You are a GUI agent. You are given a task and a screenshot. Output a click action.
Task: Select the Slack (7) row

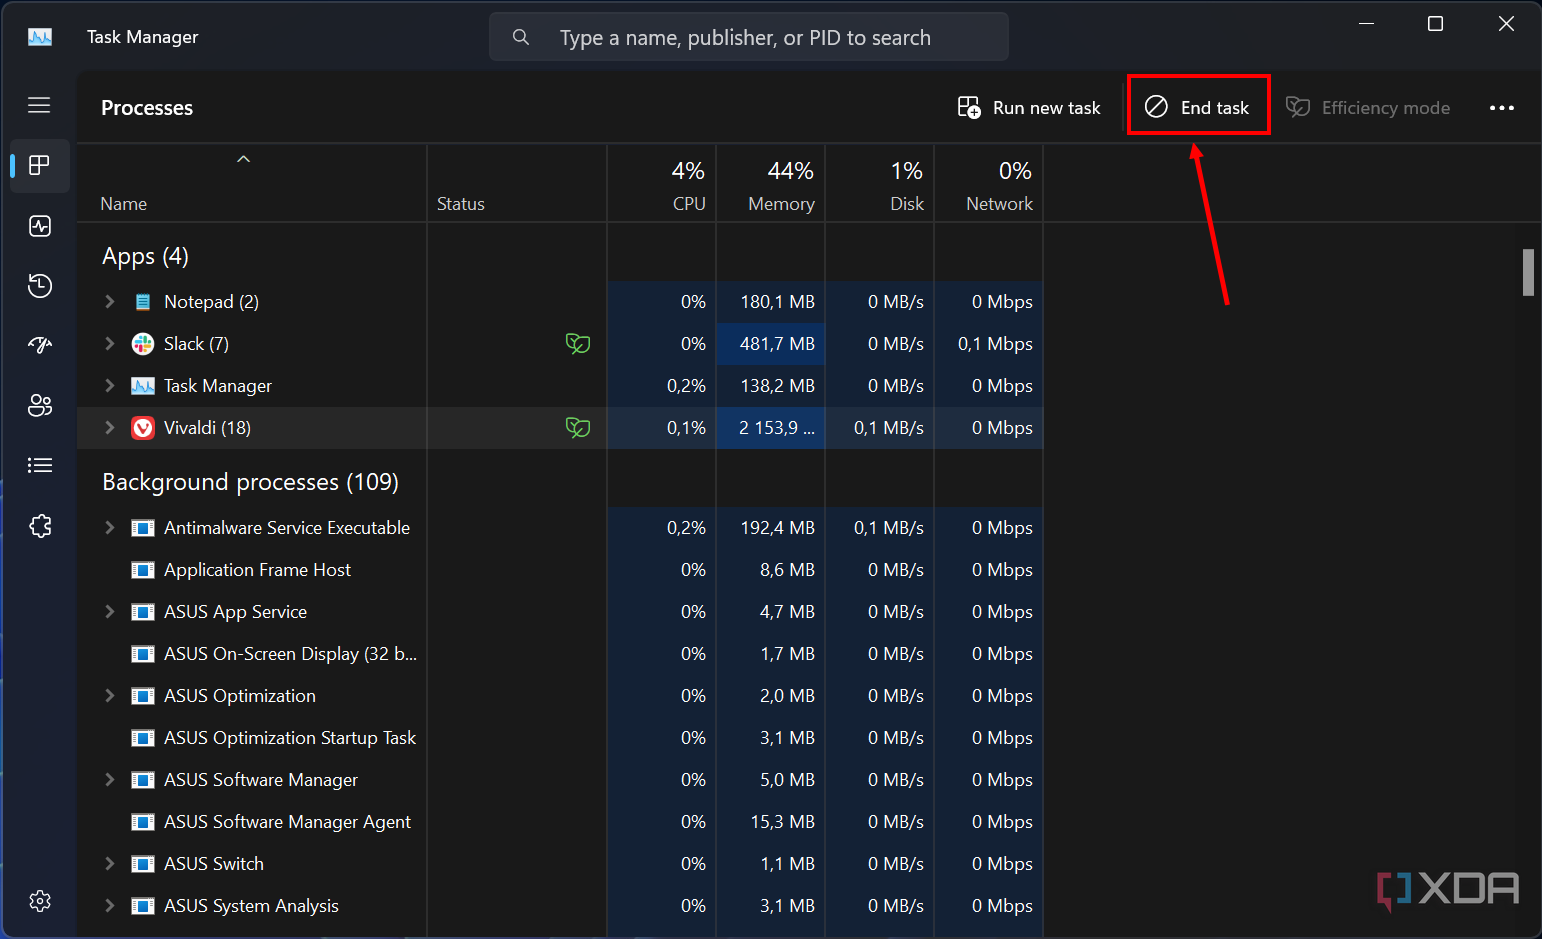coord(560,344)
